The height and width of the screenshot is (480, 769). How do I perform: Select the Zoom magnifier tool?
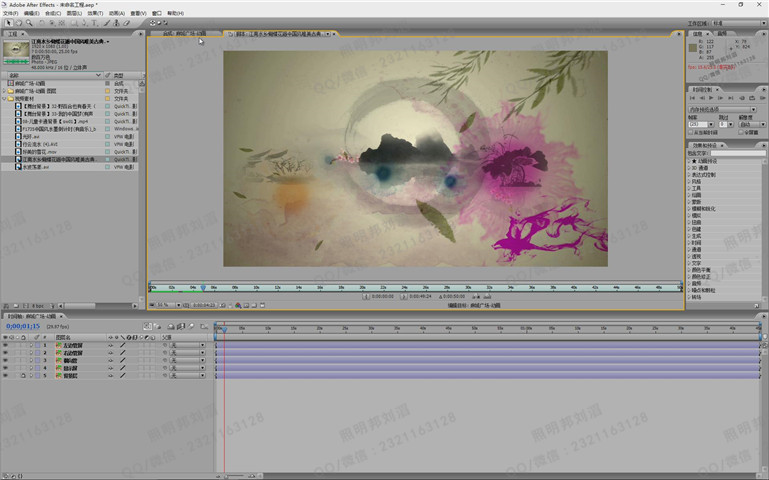(29, 23)
